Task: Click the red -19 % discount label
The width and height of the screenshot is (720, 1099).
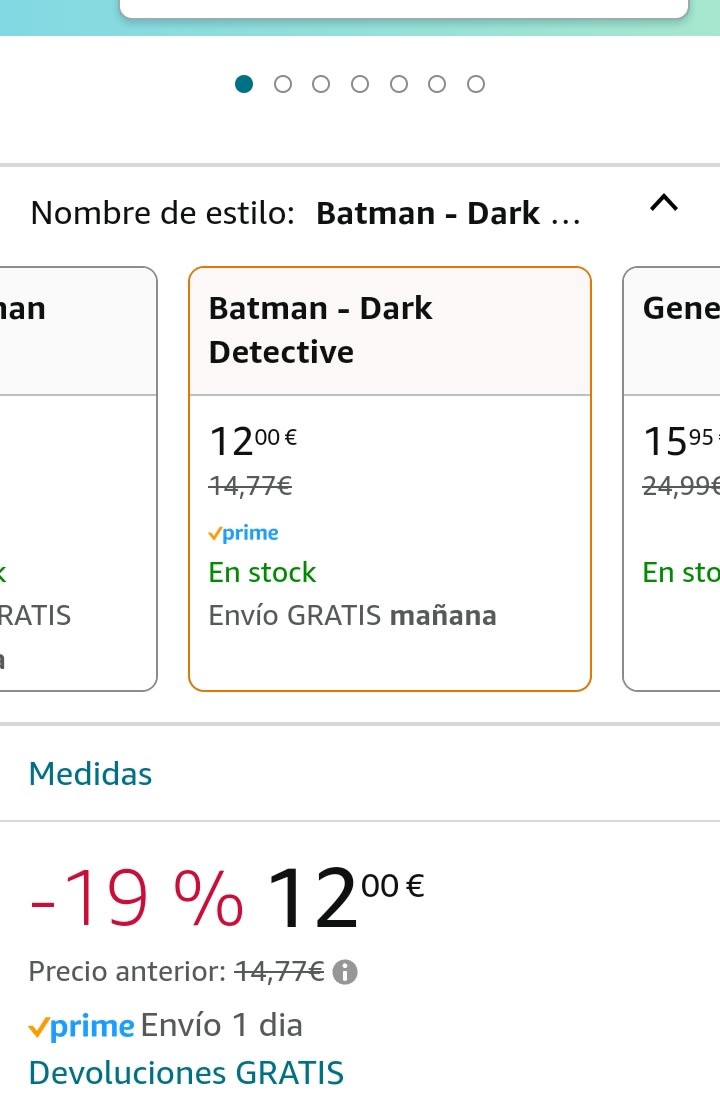Action: (136, 897)
